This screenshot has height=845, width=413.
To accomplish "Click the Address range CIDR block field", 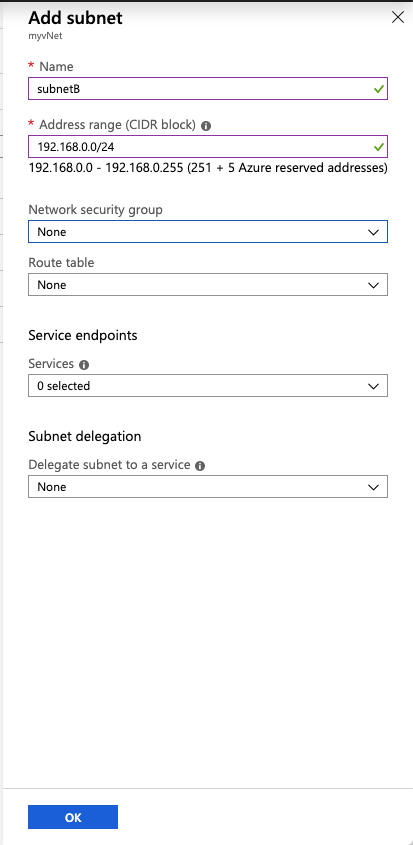I will 208,147.
